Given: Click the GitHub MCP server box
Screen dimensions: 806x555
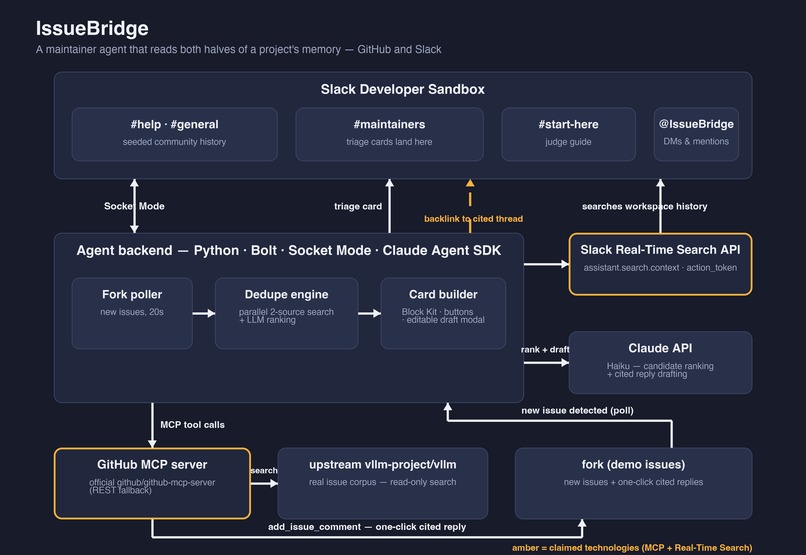Looking at the screenshot, I should (152, 483).
